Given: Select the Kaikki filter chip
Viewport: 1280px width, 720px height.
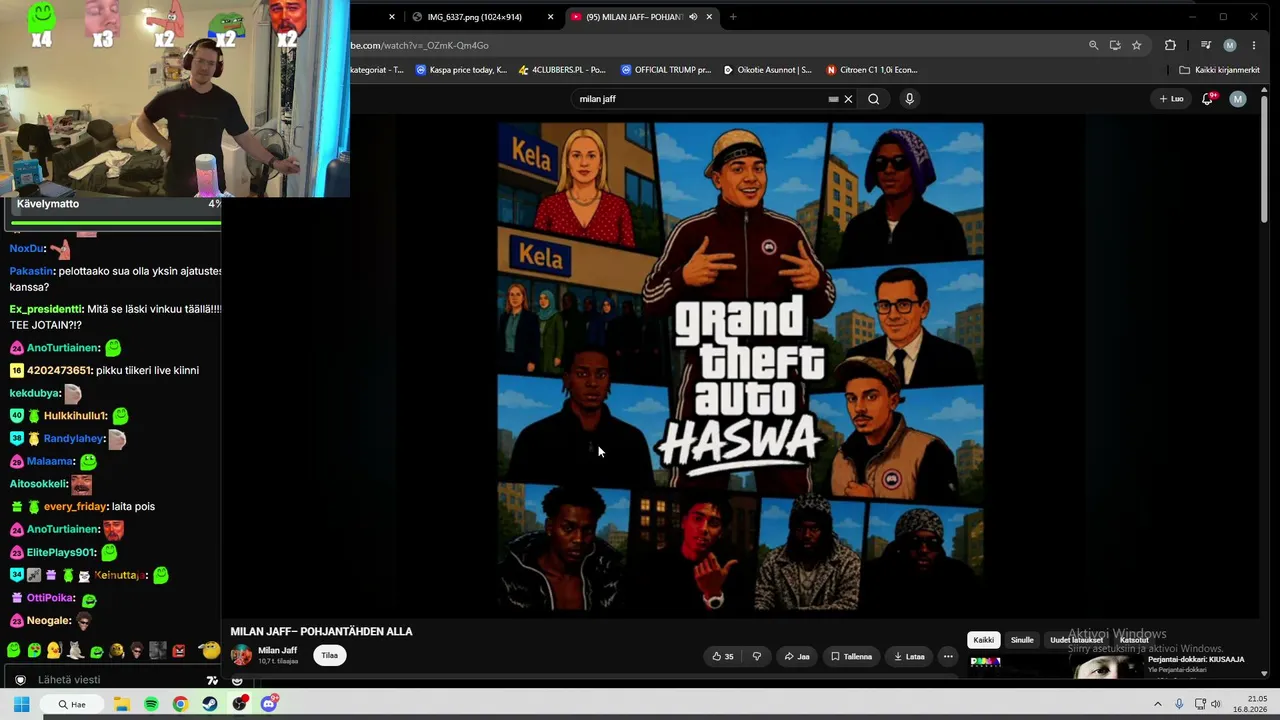Looking at the screenshot, I should pyautogui.click(x=984, y=640).
